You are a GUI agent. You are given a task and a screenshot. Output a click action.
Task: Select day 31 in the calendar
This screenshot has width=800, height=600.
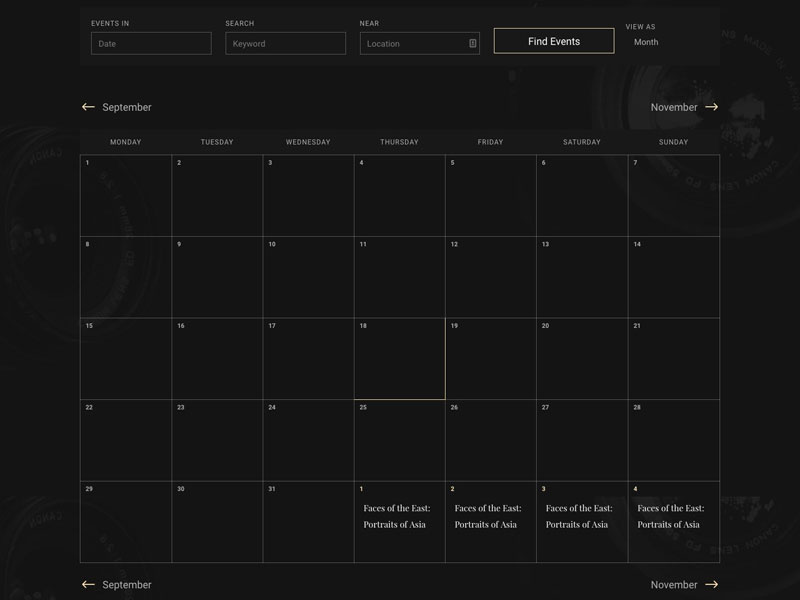click(x=308, y=522)
